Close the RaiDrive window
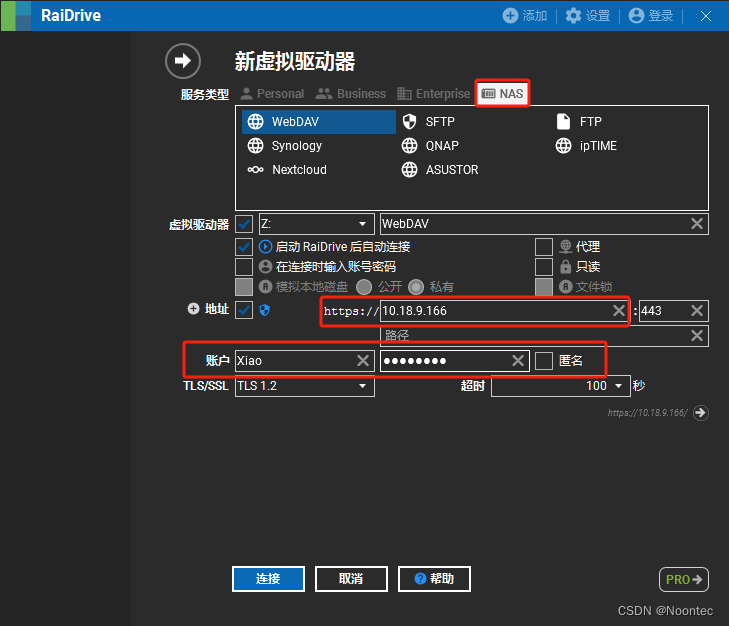 click(x=706, y=16)
